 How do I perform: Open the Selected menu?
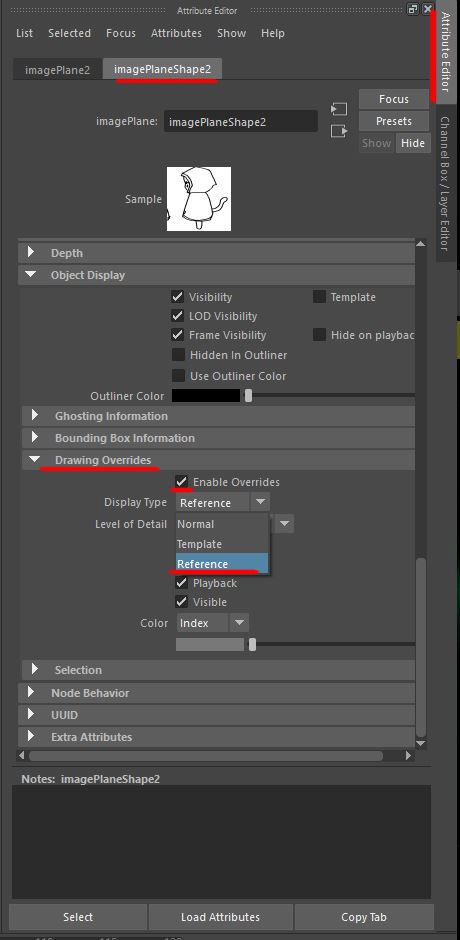click(70, 34)
